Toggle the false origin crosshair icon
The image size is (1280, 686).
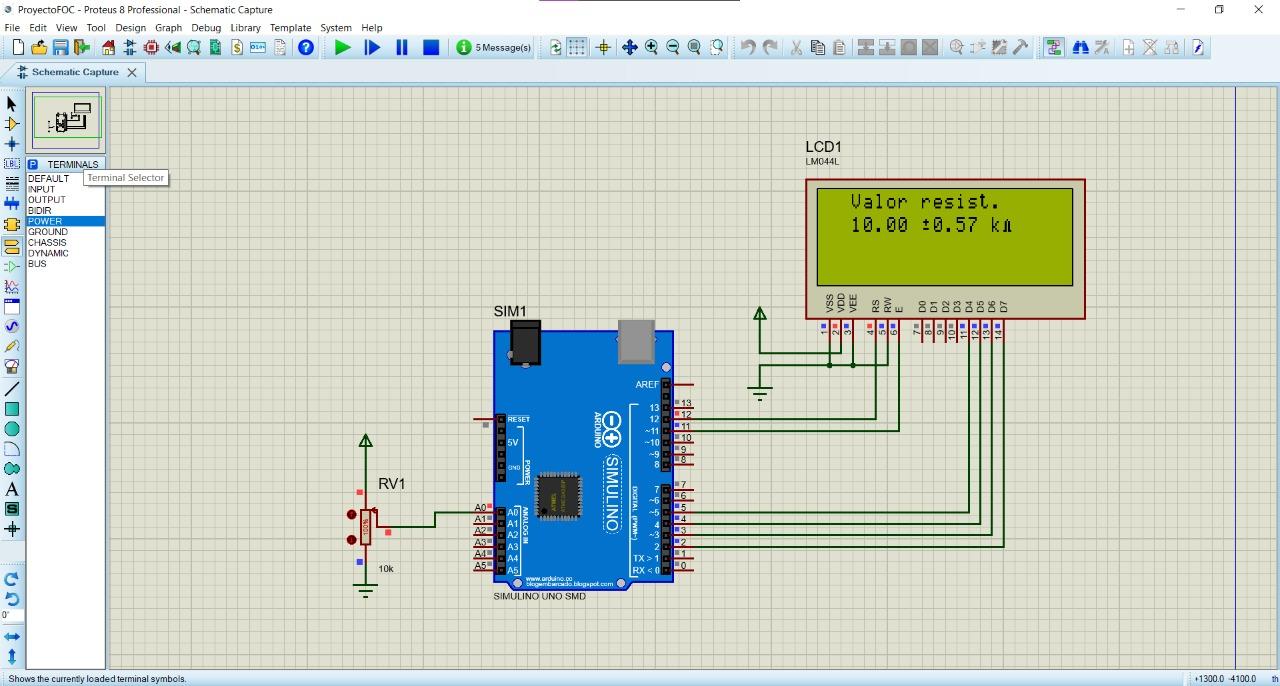tap(603, 47)
